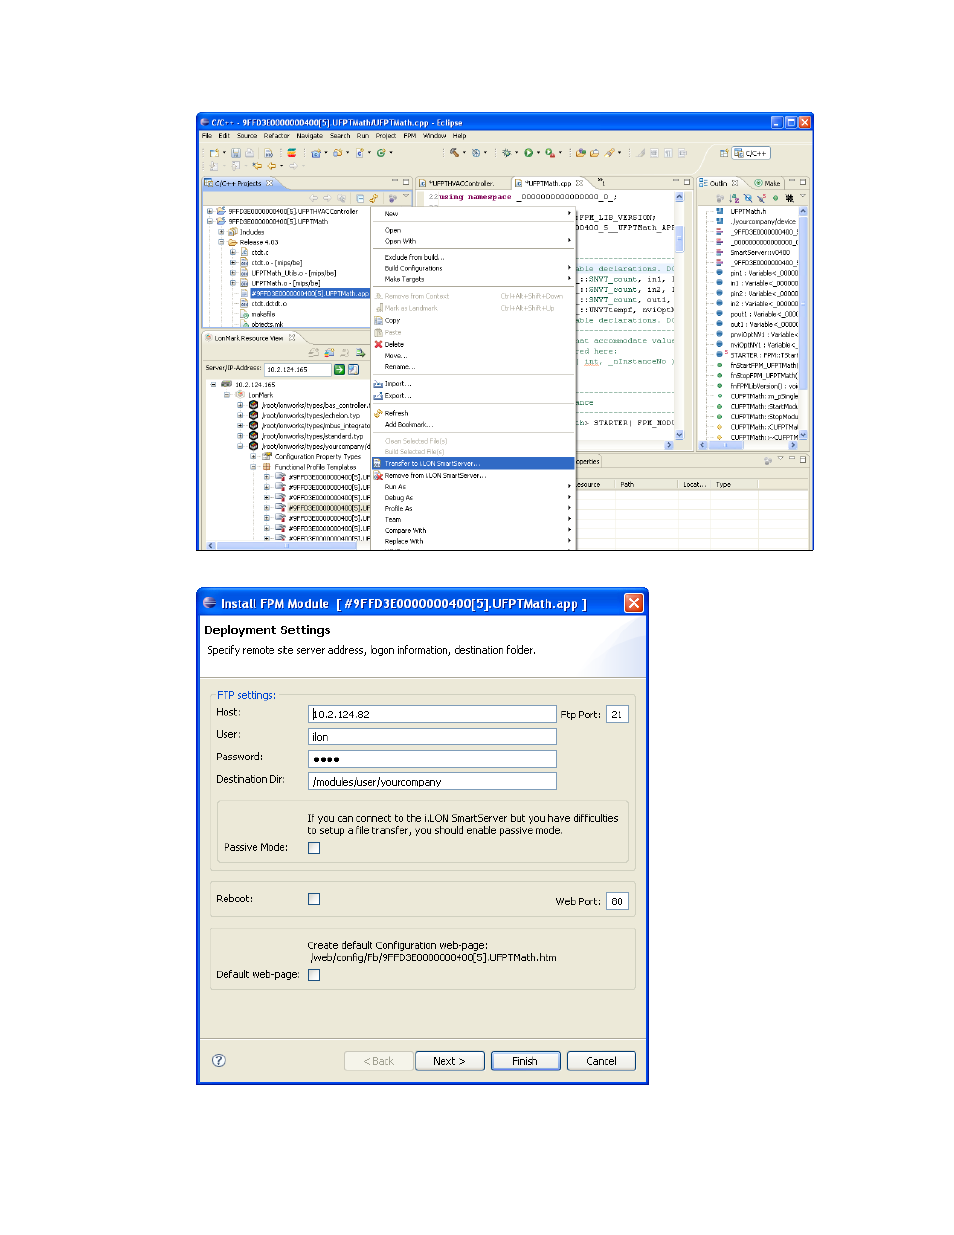Click the help question mark icon in dialog
The image size is (954, 1235).
(x=219, y=1060)
